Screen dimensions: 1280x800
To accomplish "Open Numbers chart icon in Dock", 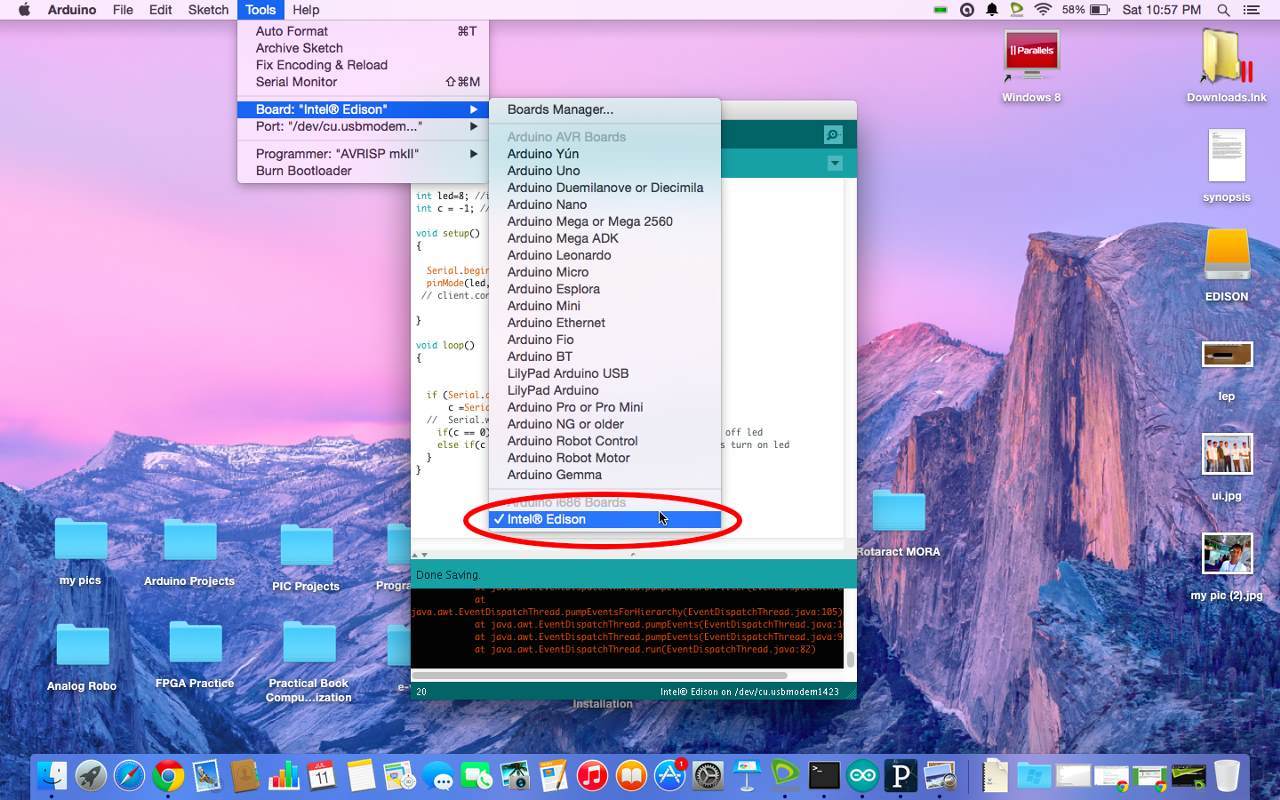I will 284,775.
